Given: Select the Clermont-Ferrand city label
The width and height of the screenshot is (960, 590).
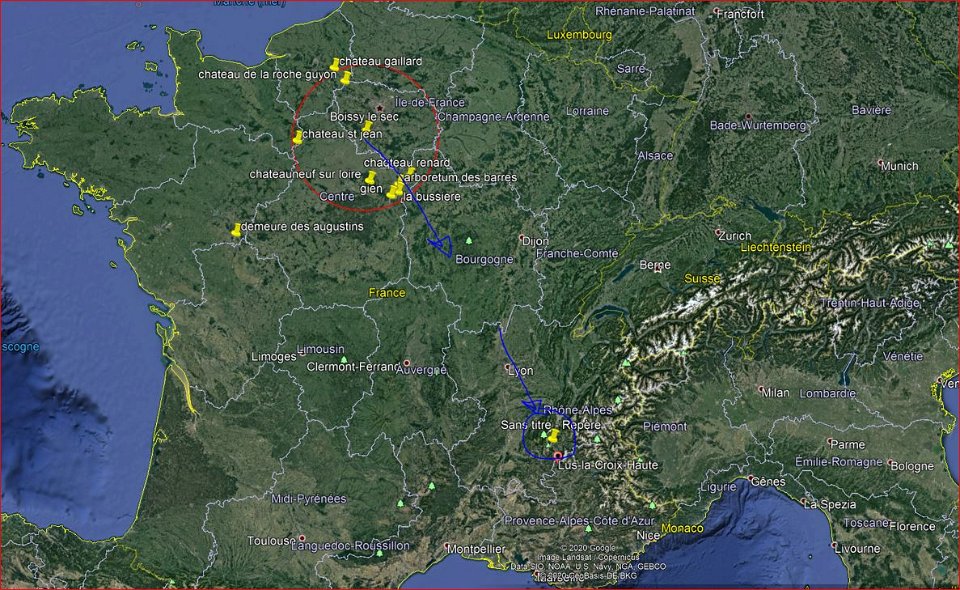Looking at the screenshot, I should click(x=354, y=367).
